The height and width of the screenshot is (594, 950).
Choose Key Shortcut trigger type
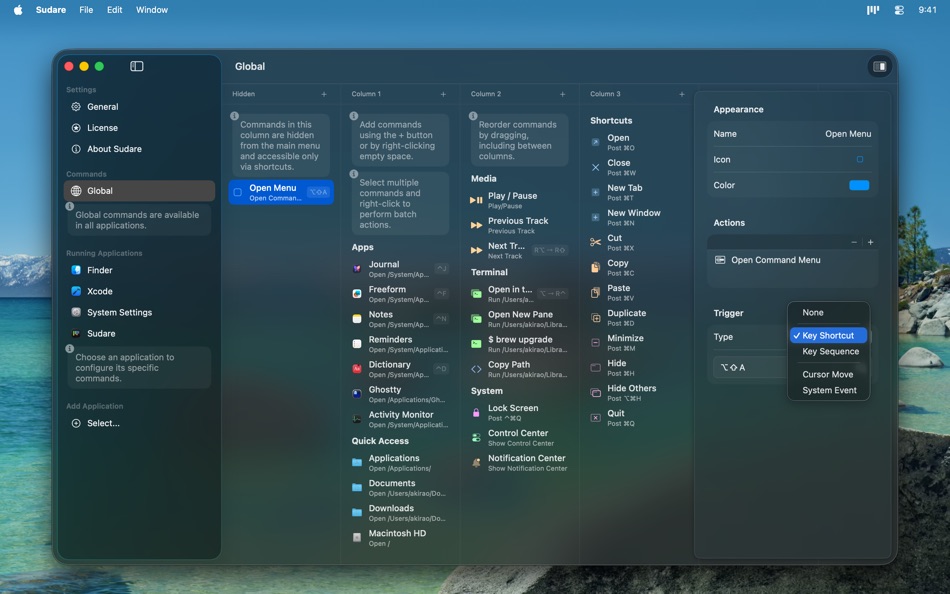[x=828, y=336]
